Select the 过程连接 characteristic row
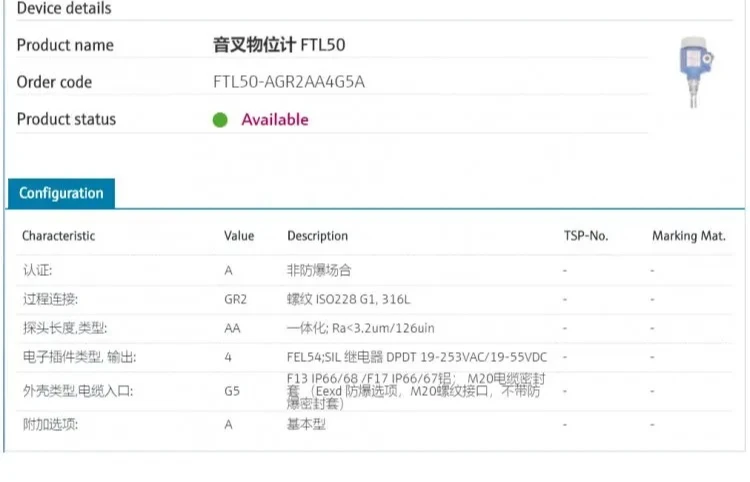Viewport: 750px width, 482px height. pos(50,299)
